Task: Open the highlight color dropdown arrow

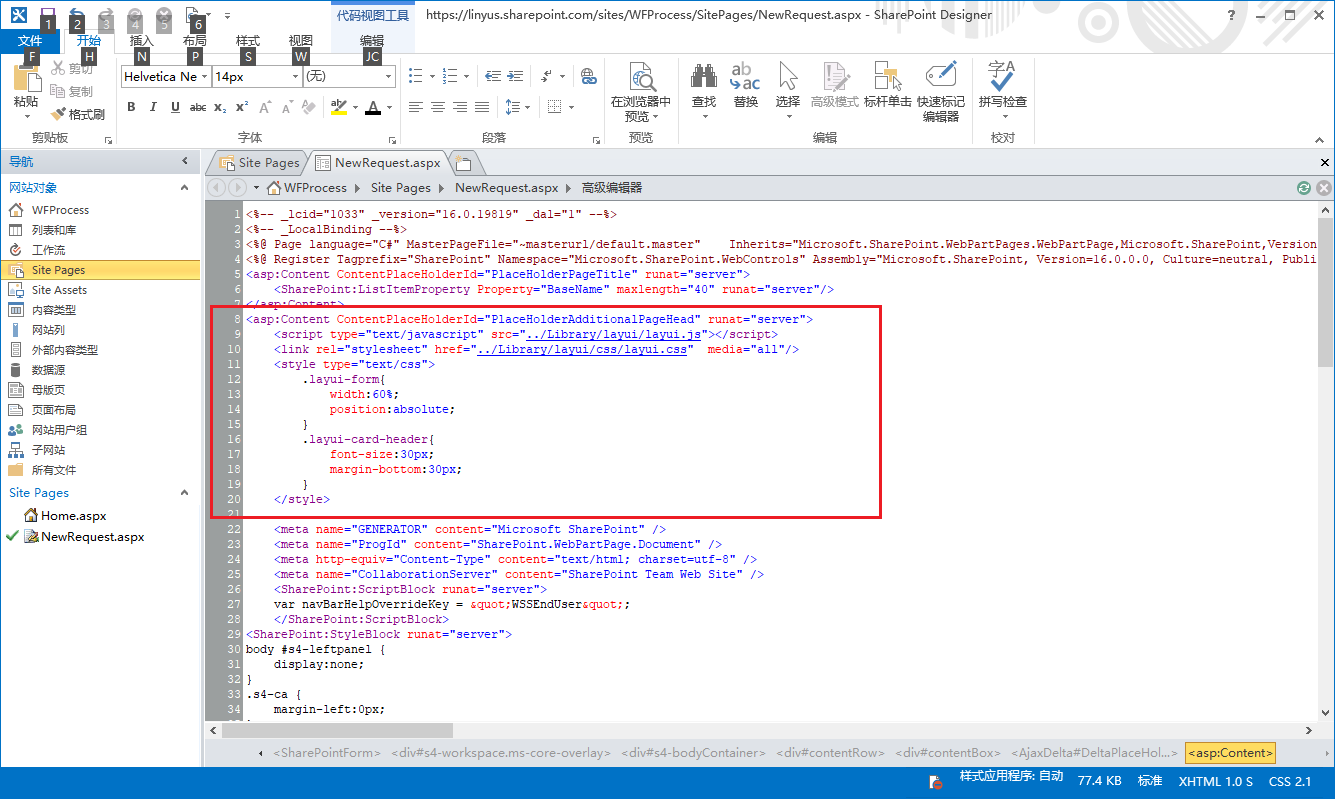Action: [355, 107]
